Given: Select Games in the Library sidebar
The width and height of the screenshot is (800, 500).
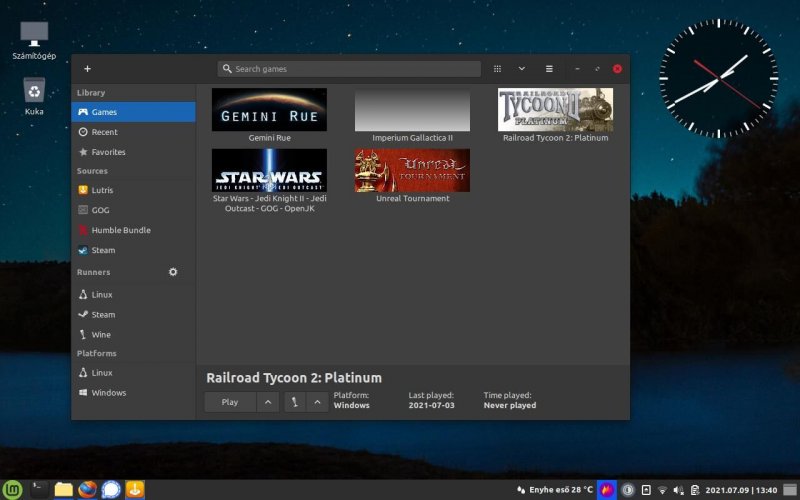Looking at the screenshot, I should tap(133, 112).
